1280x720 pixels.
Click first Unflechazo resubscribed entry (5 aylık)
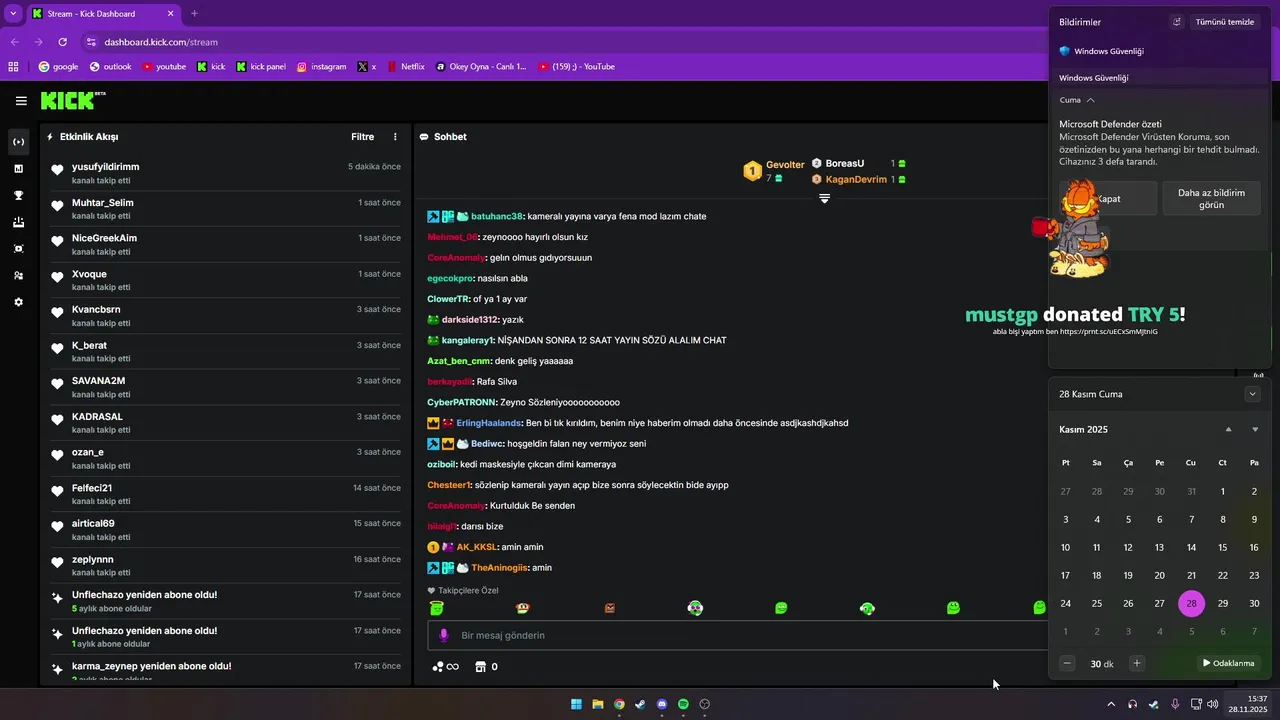[x=226, y=601]
